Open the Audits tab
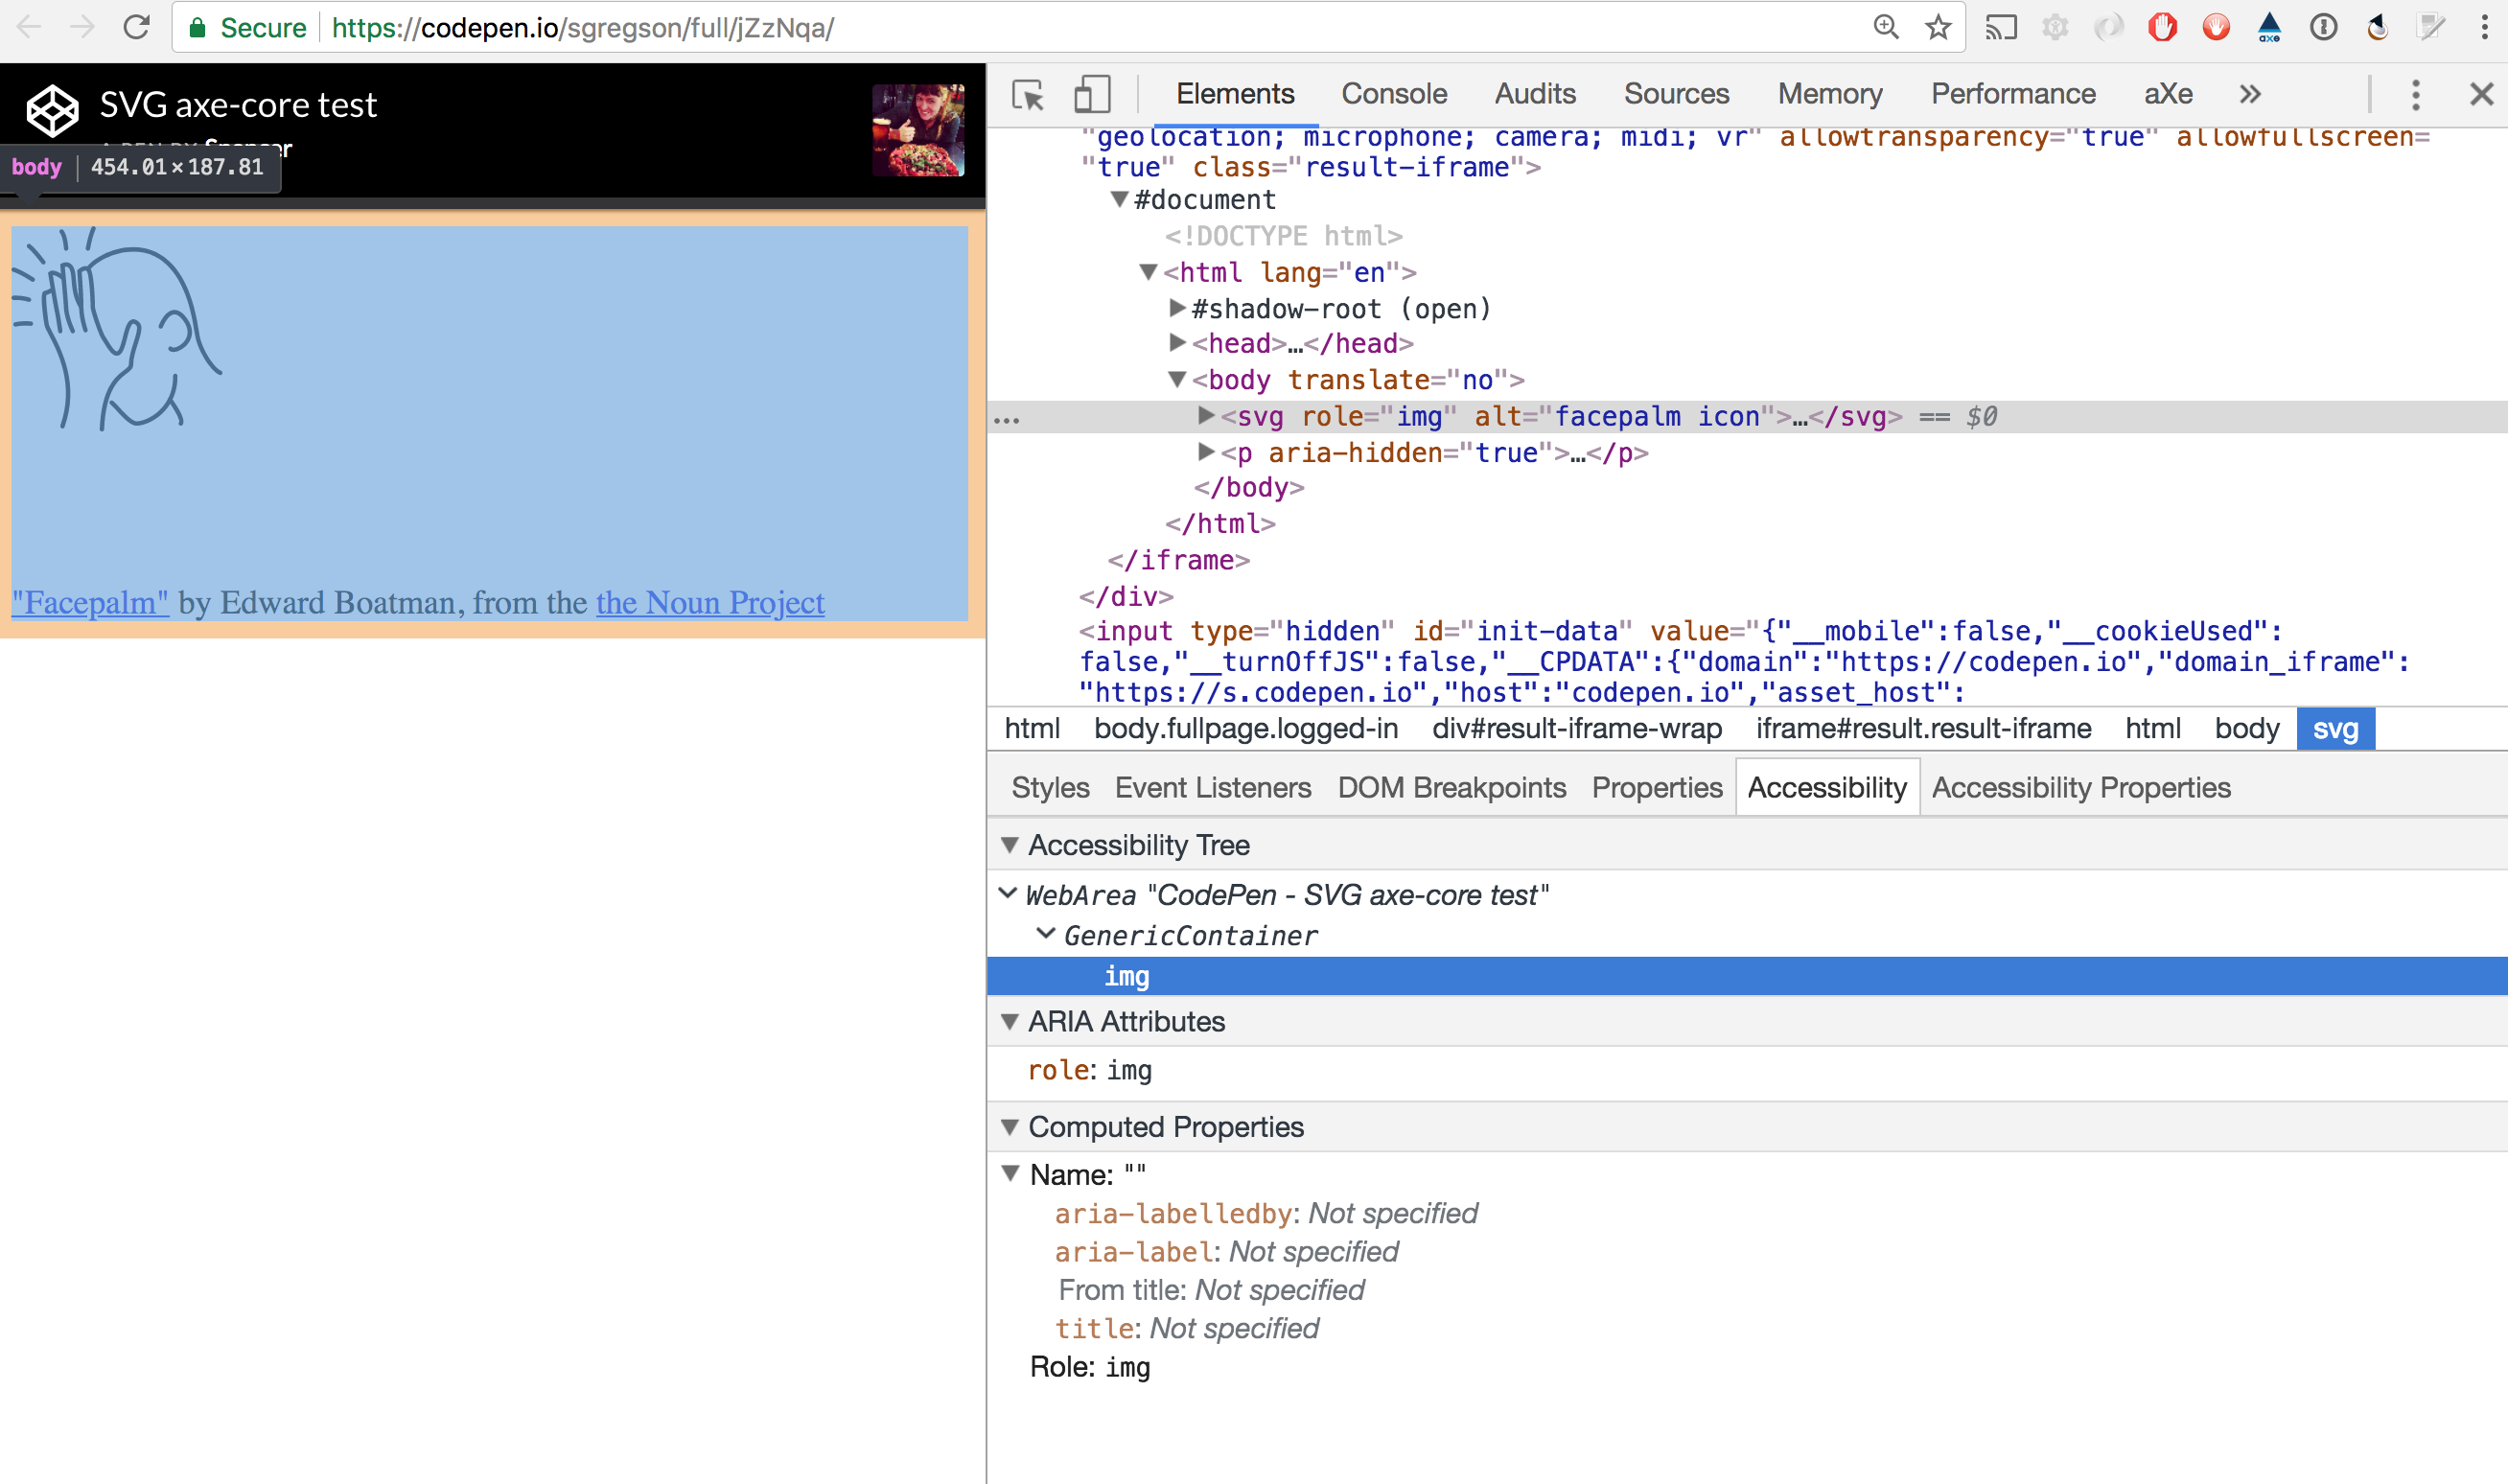This screenshot has width=2508, height=1484. coord(1535,94)
